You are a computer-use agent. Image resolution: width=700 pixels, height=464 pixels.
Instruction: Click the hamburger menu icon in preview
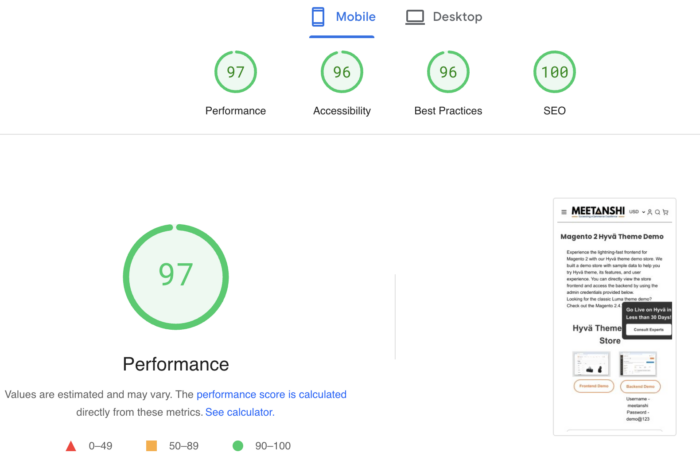(564, 212)
